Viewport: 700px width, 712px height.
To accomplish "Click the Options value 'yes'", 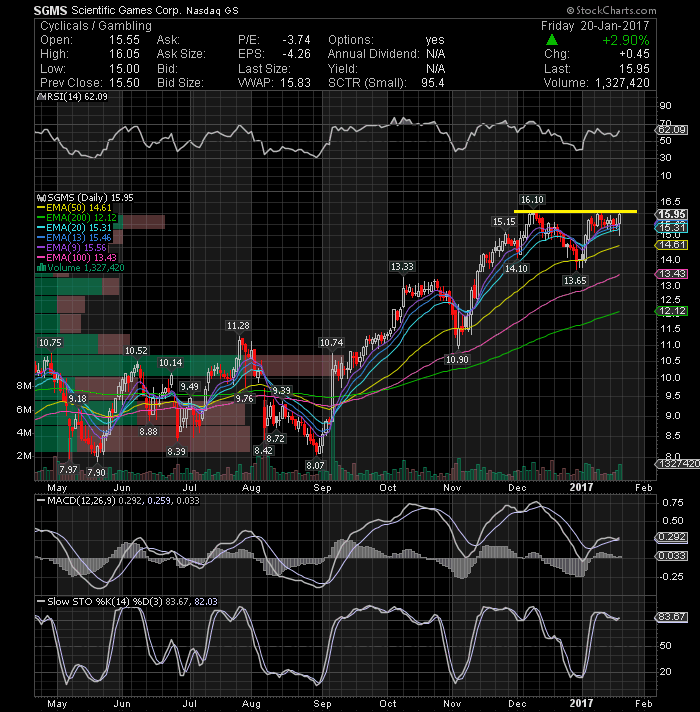I will 435,40.
